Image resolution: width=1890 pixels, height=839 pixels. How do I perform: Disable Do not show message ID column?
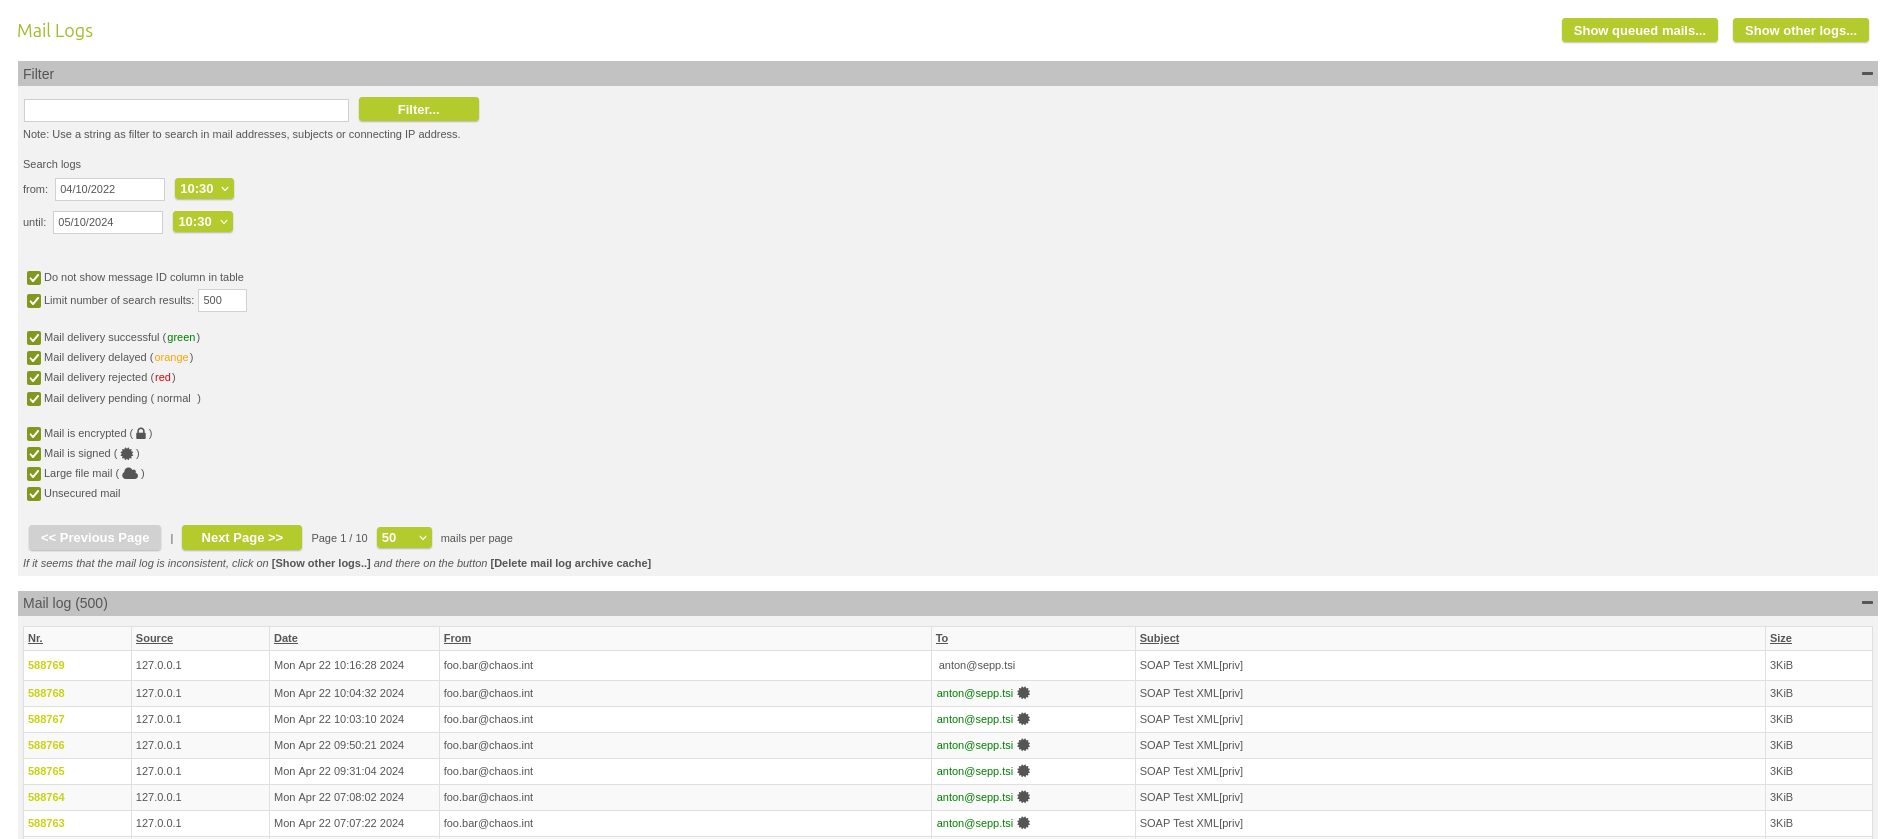pos(34,278)
